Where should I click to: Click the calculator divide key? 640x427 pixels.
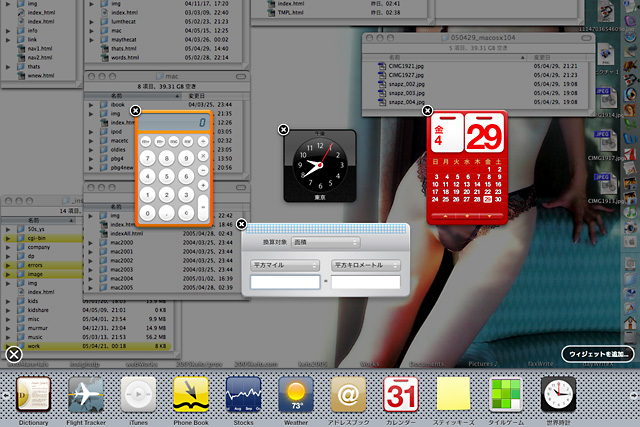[x=203, y=141]
